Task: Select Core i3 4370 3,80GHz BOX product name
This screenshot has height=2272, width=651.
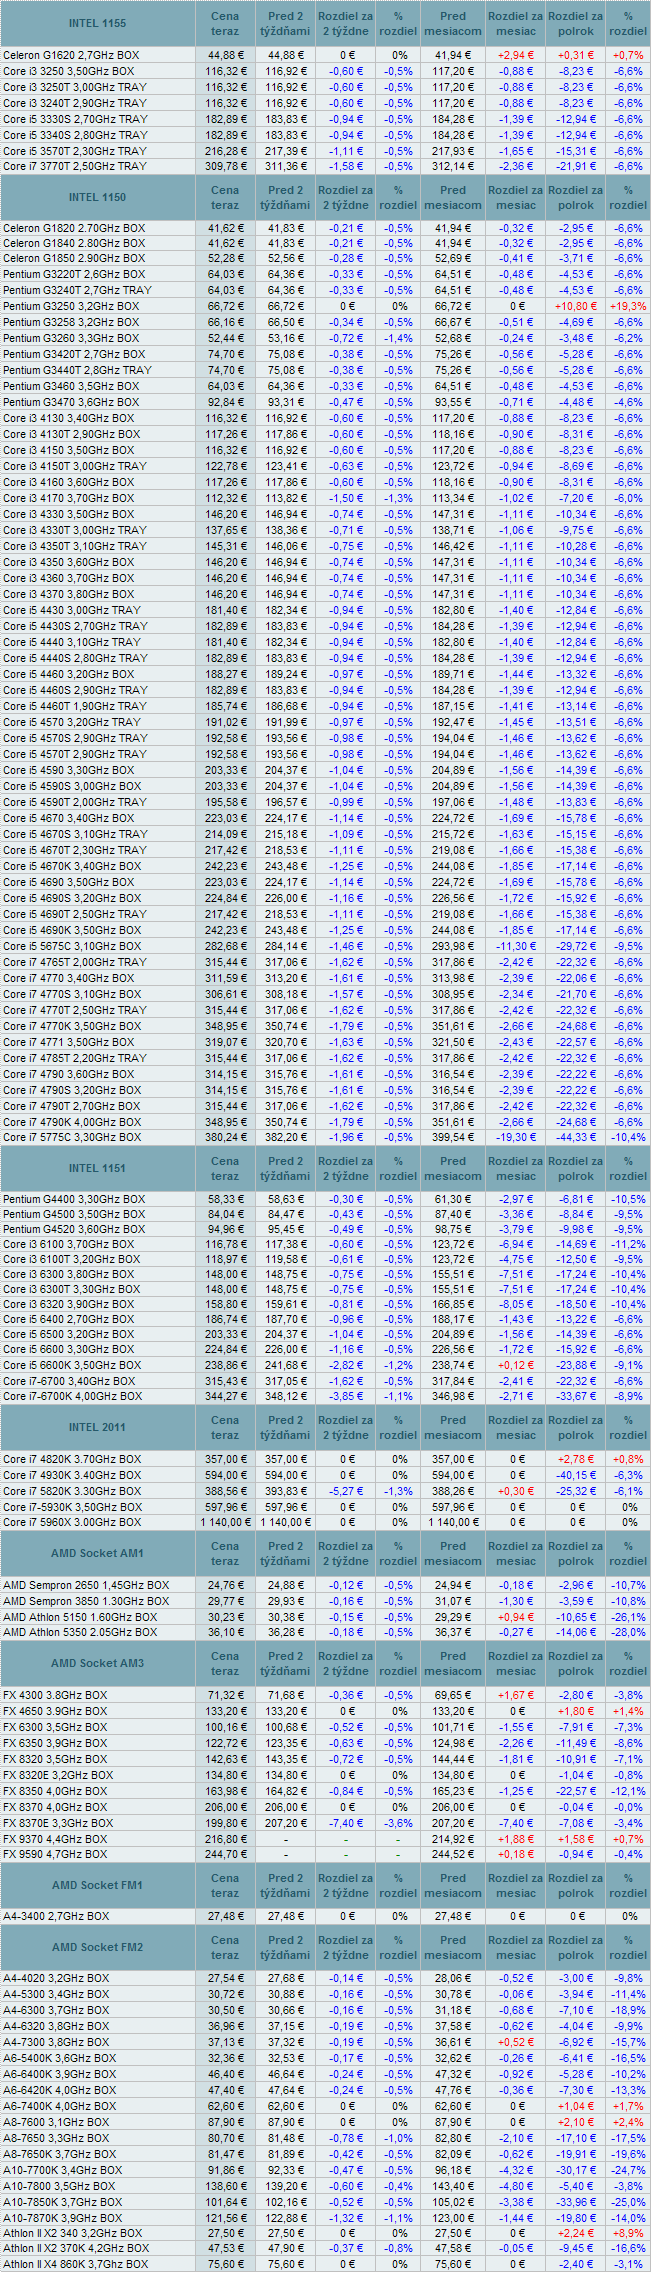Action: pos(68,594)
